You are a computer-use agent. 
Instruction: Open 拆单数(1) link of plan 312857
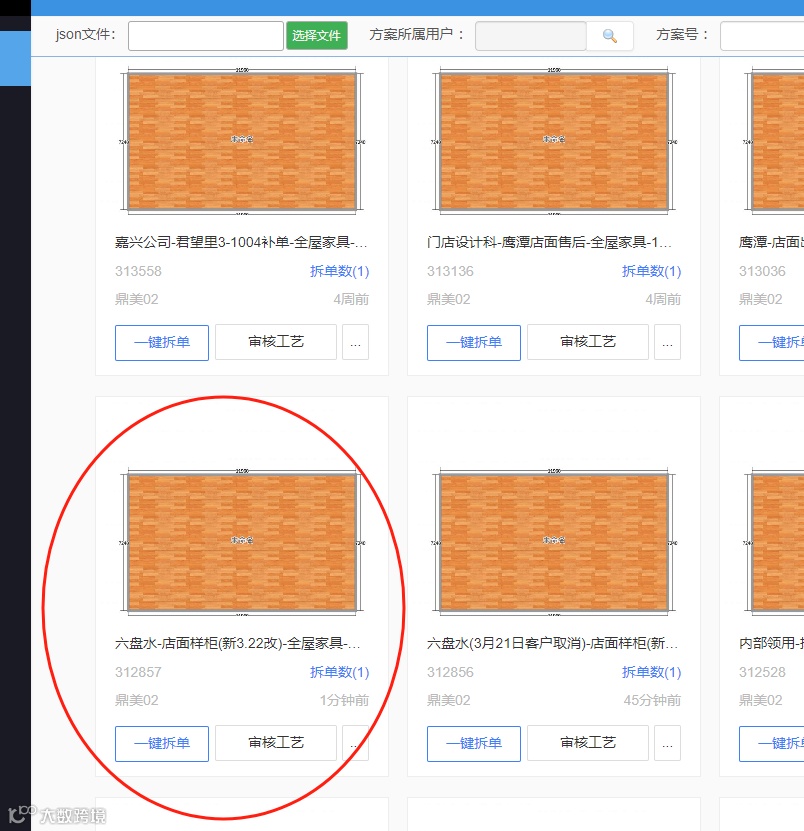click(339, 672)
